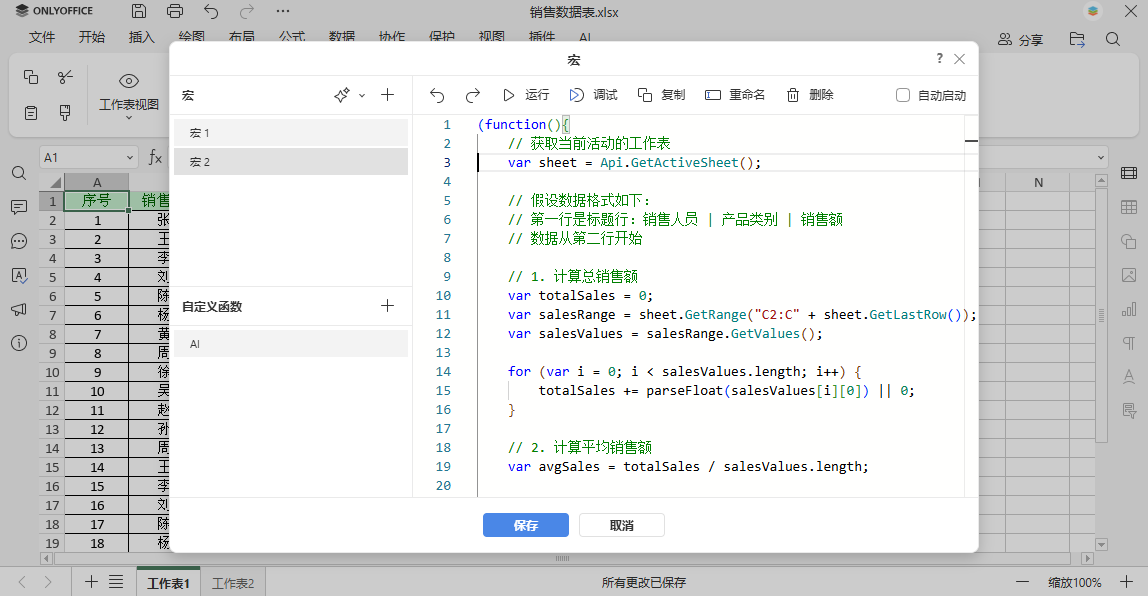Click the Copy style paintbrush icon

(x=65, y=113)
